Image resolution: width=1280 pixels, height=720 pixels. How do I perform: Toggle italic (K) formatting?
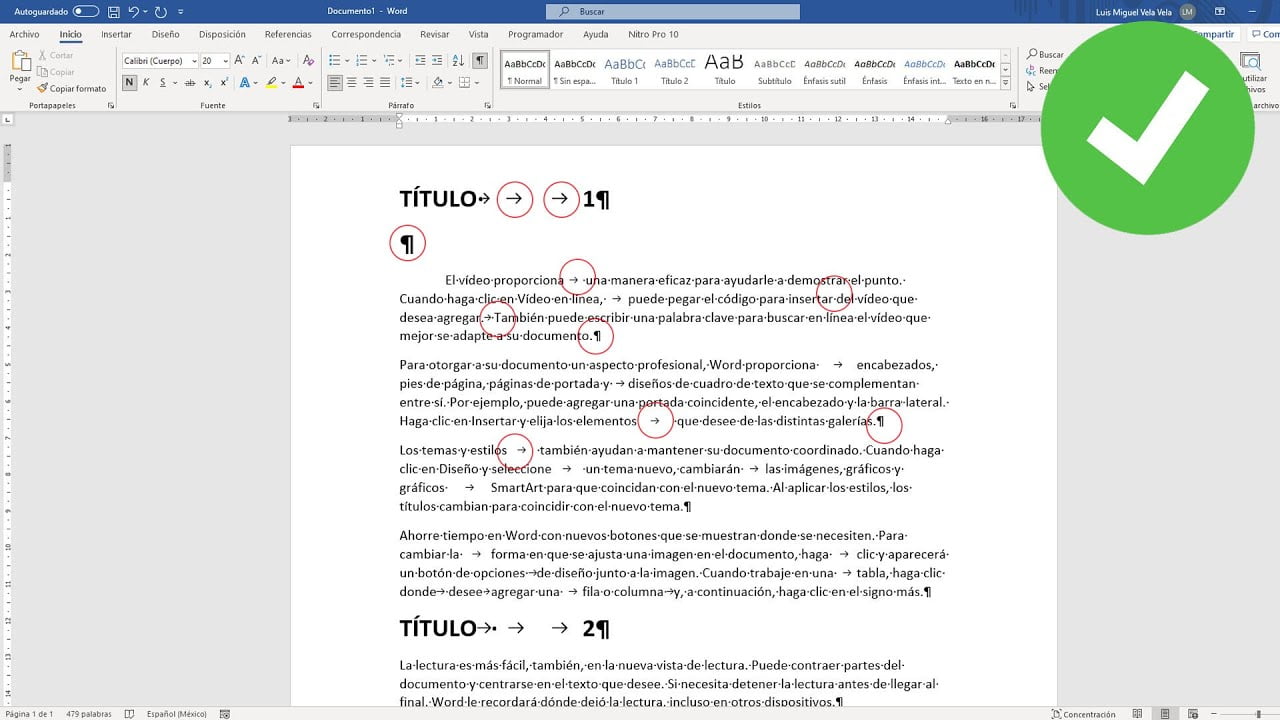[146, 82]
